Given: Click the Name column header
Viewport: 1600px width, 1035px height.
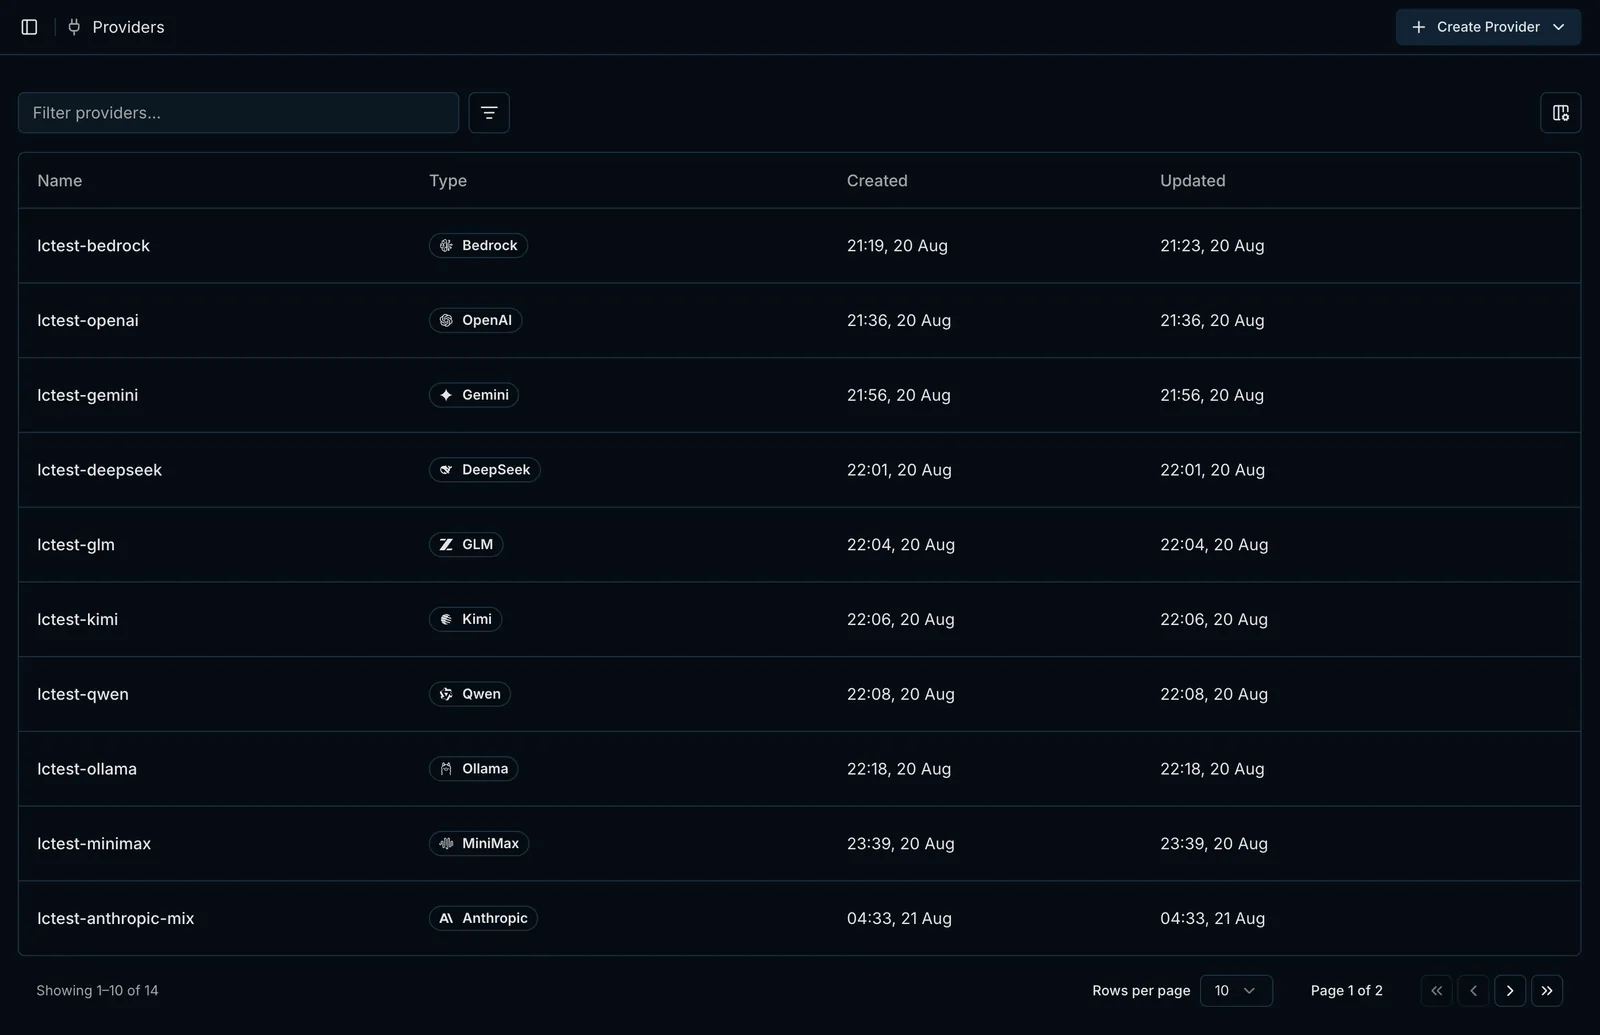Looking at the screenshot, I should (60, 181).
